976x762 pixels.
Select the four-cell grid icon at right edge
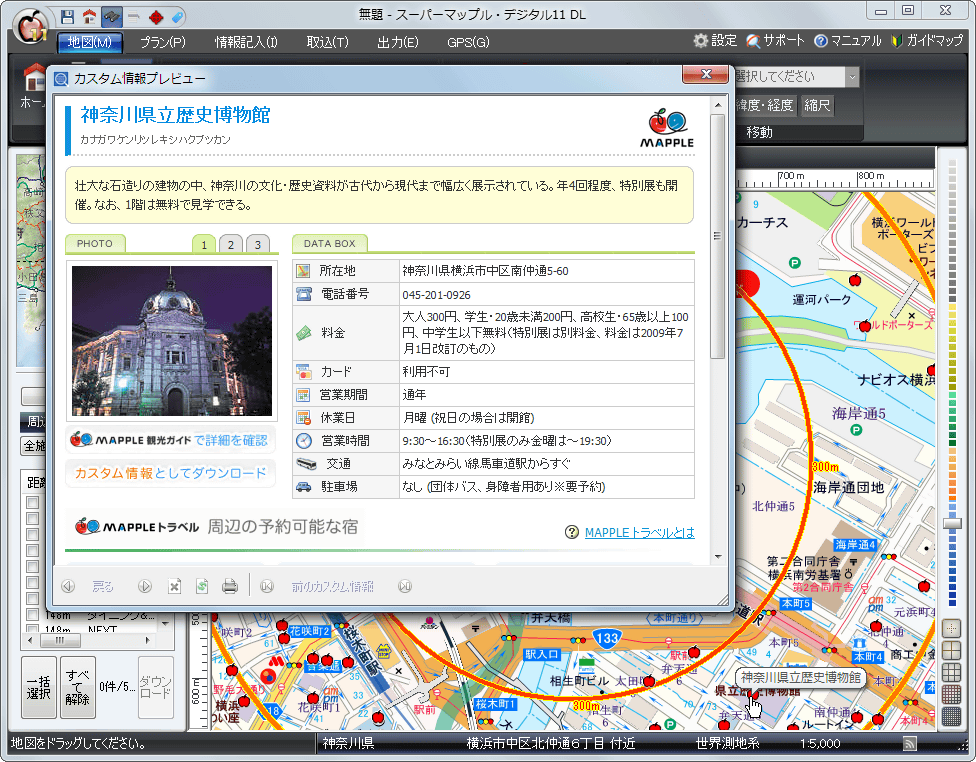[951, 651]
